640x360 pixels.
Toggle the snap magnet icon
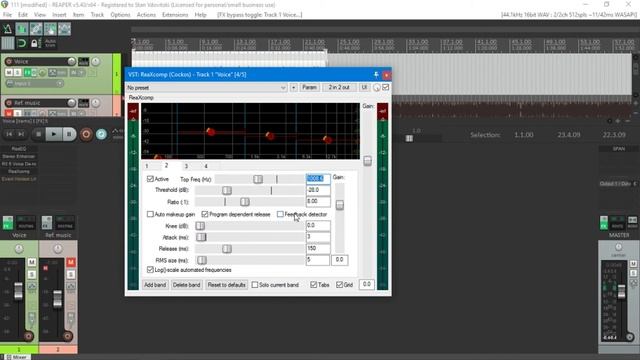pos(22,43)
